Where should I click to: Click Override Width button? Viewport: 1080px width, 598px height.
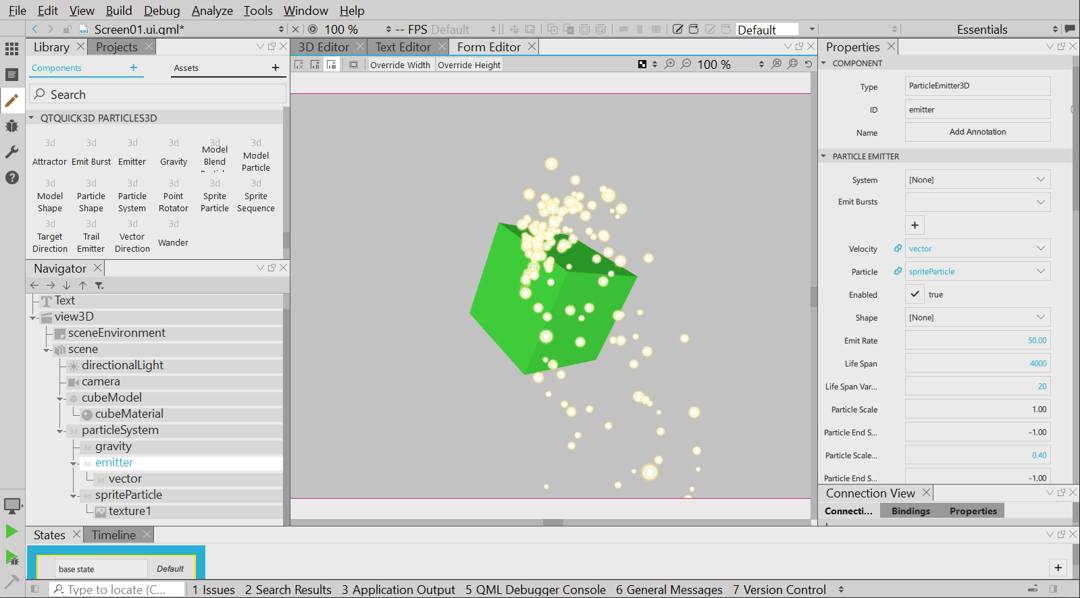click(x=400, y=65)
